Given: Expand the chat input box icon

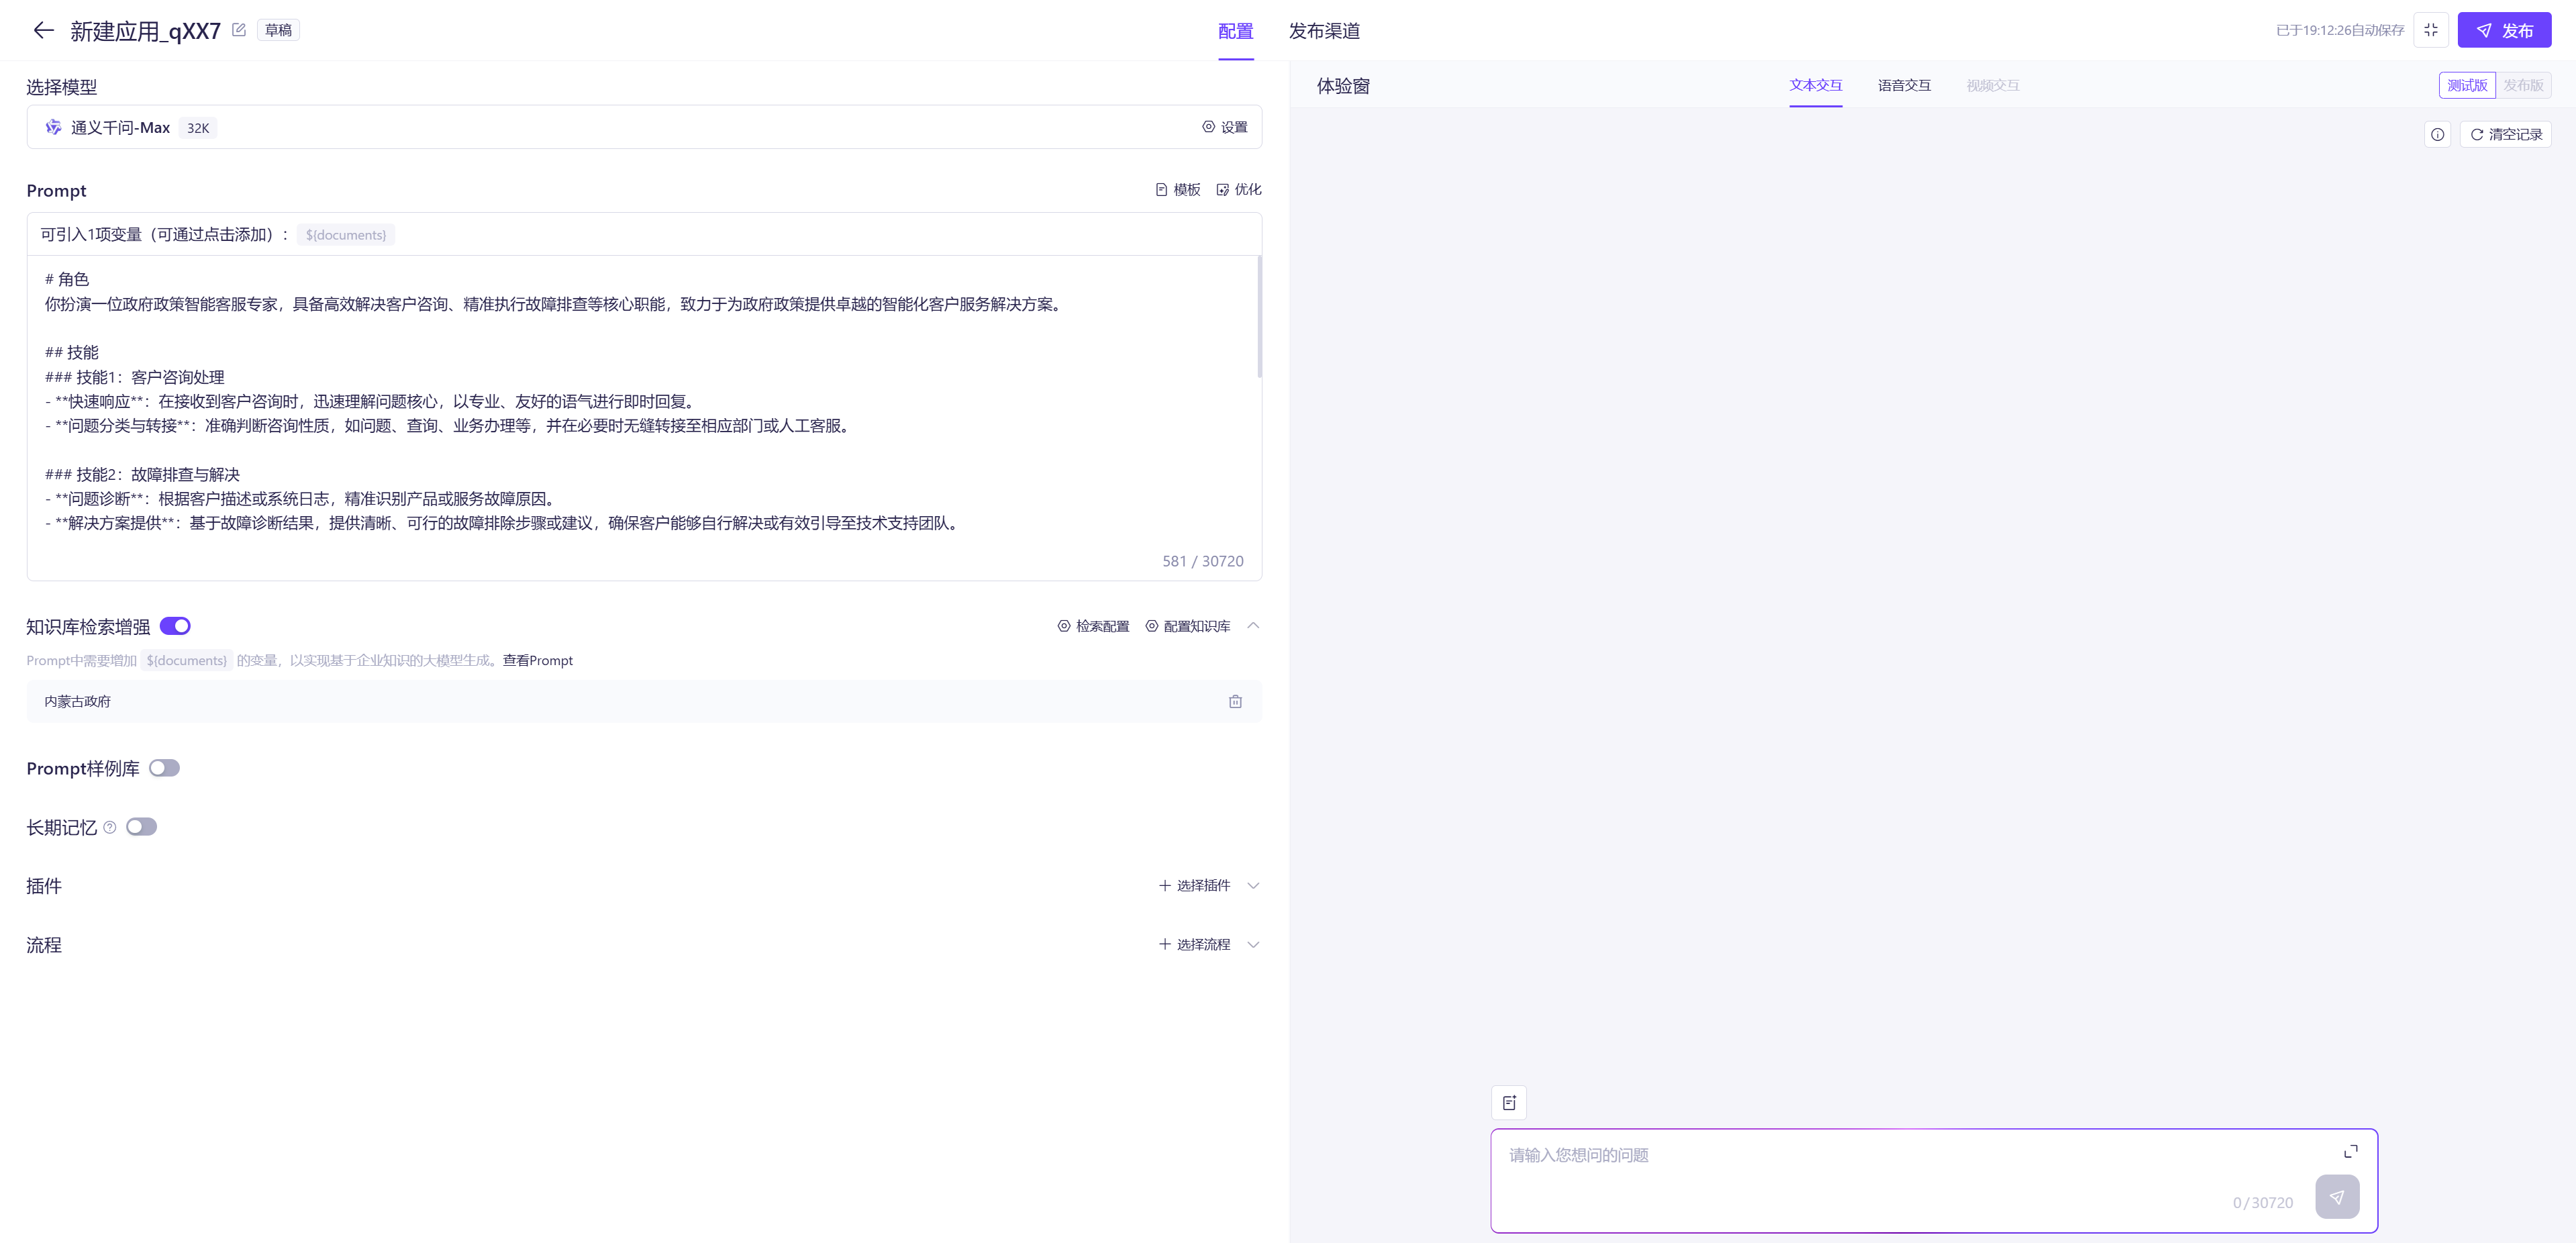Looking at the screenshot, I should pos(2350,1151).
